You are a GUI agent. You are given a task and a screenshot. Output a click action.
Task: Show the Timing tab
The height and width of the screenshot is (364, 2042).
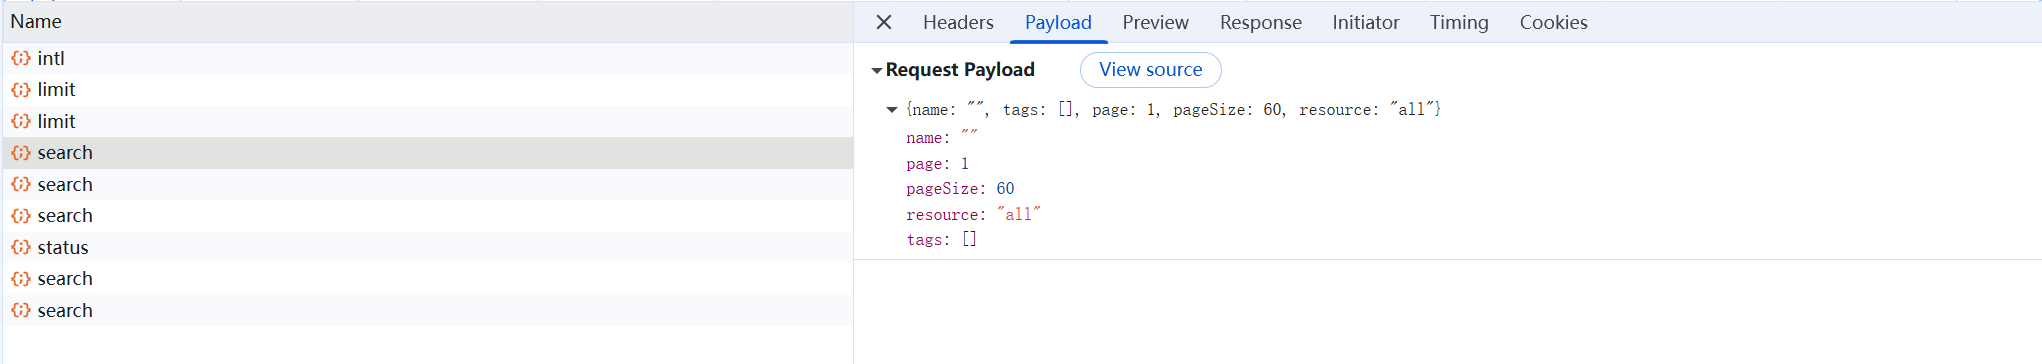(1459, 22)
